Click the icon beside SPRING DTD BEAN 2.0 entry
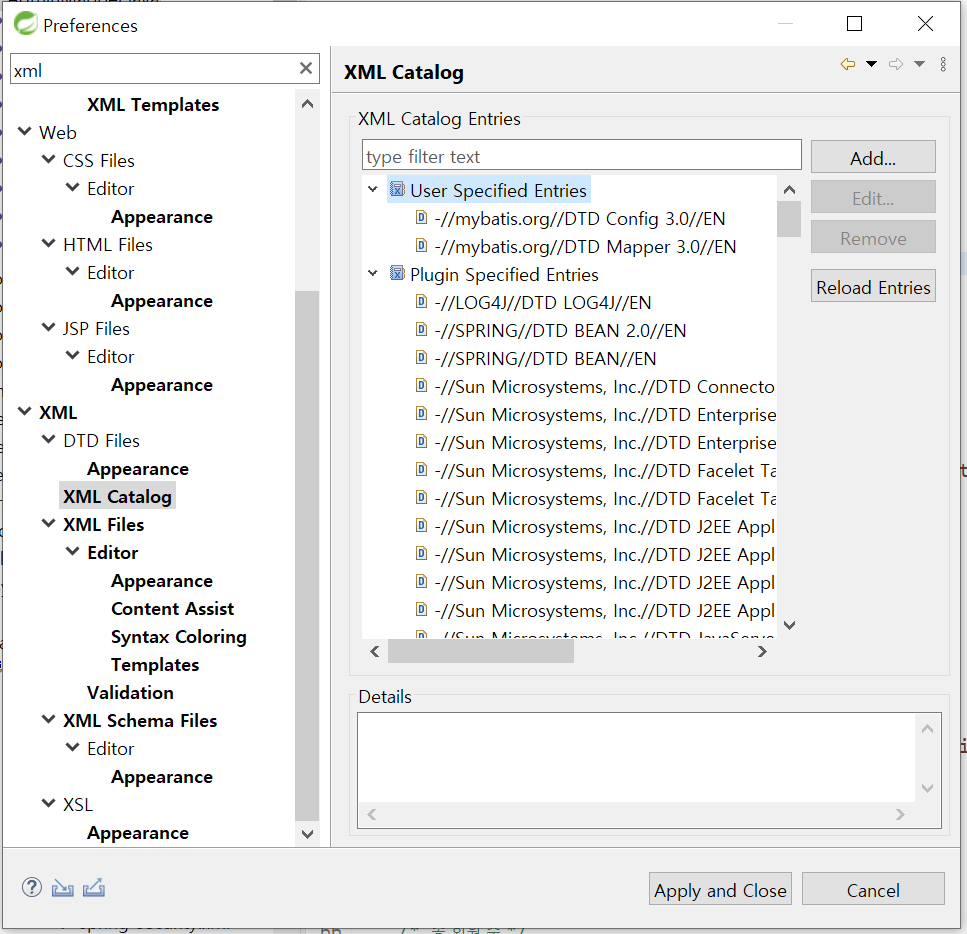Image resolution: width=967 pixels, height=934 pixels. 421,330
